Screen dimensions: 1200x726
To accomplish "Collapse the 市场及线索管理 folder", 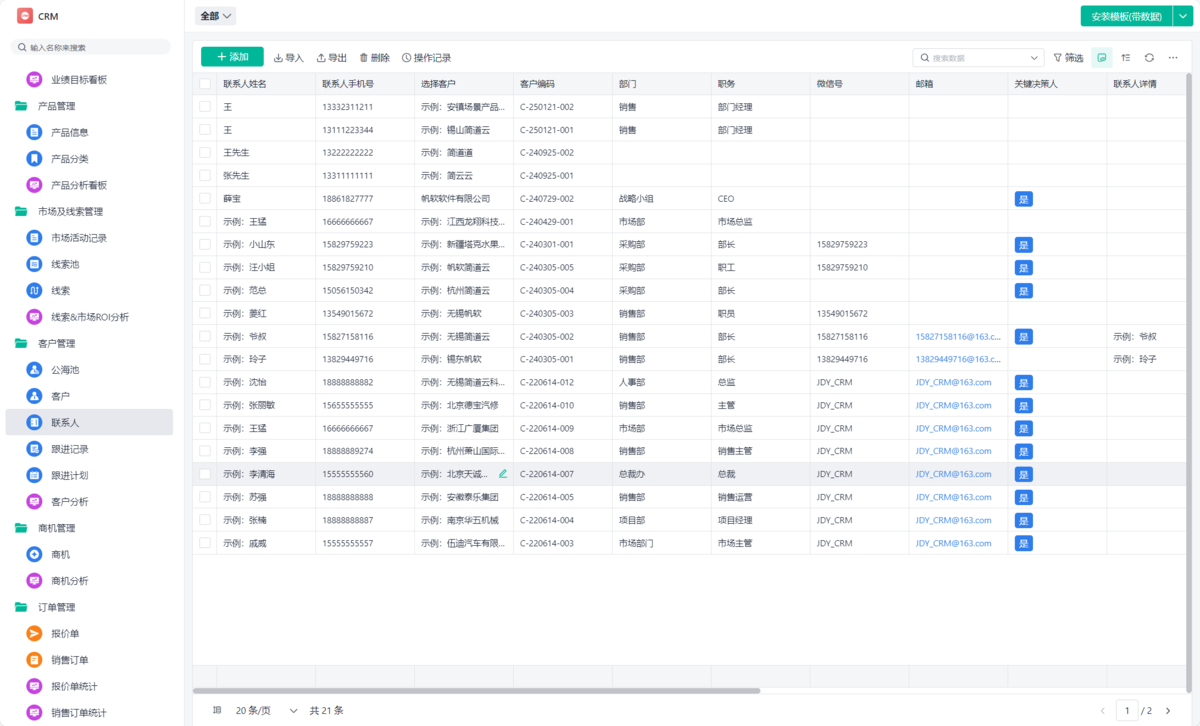I will pos(21,211).
